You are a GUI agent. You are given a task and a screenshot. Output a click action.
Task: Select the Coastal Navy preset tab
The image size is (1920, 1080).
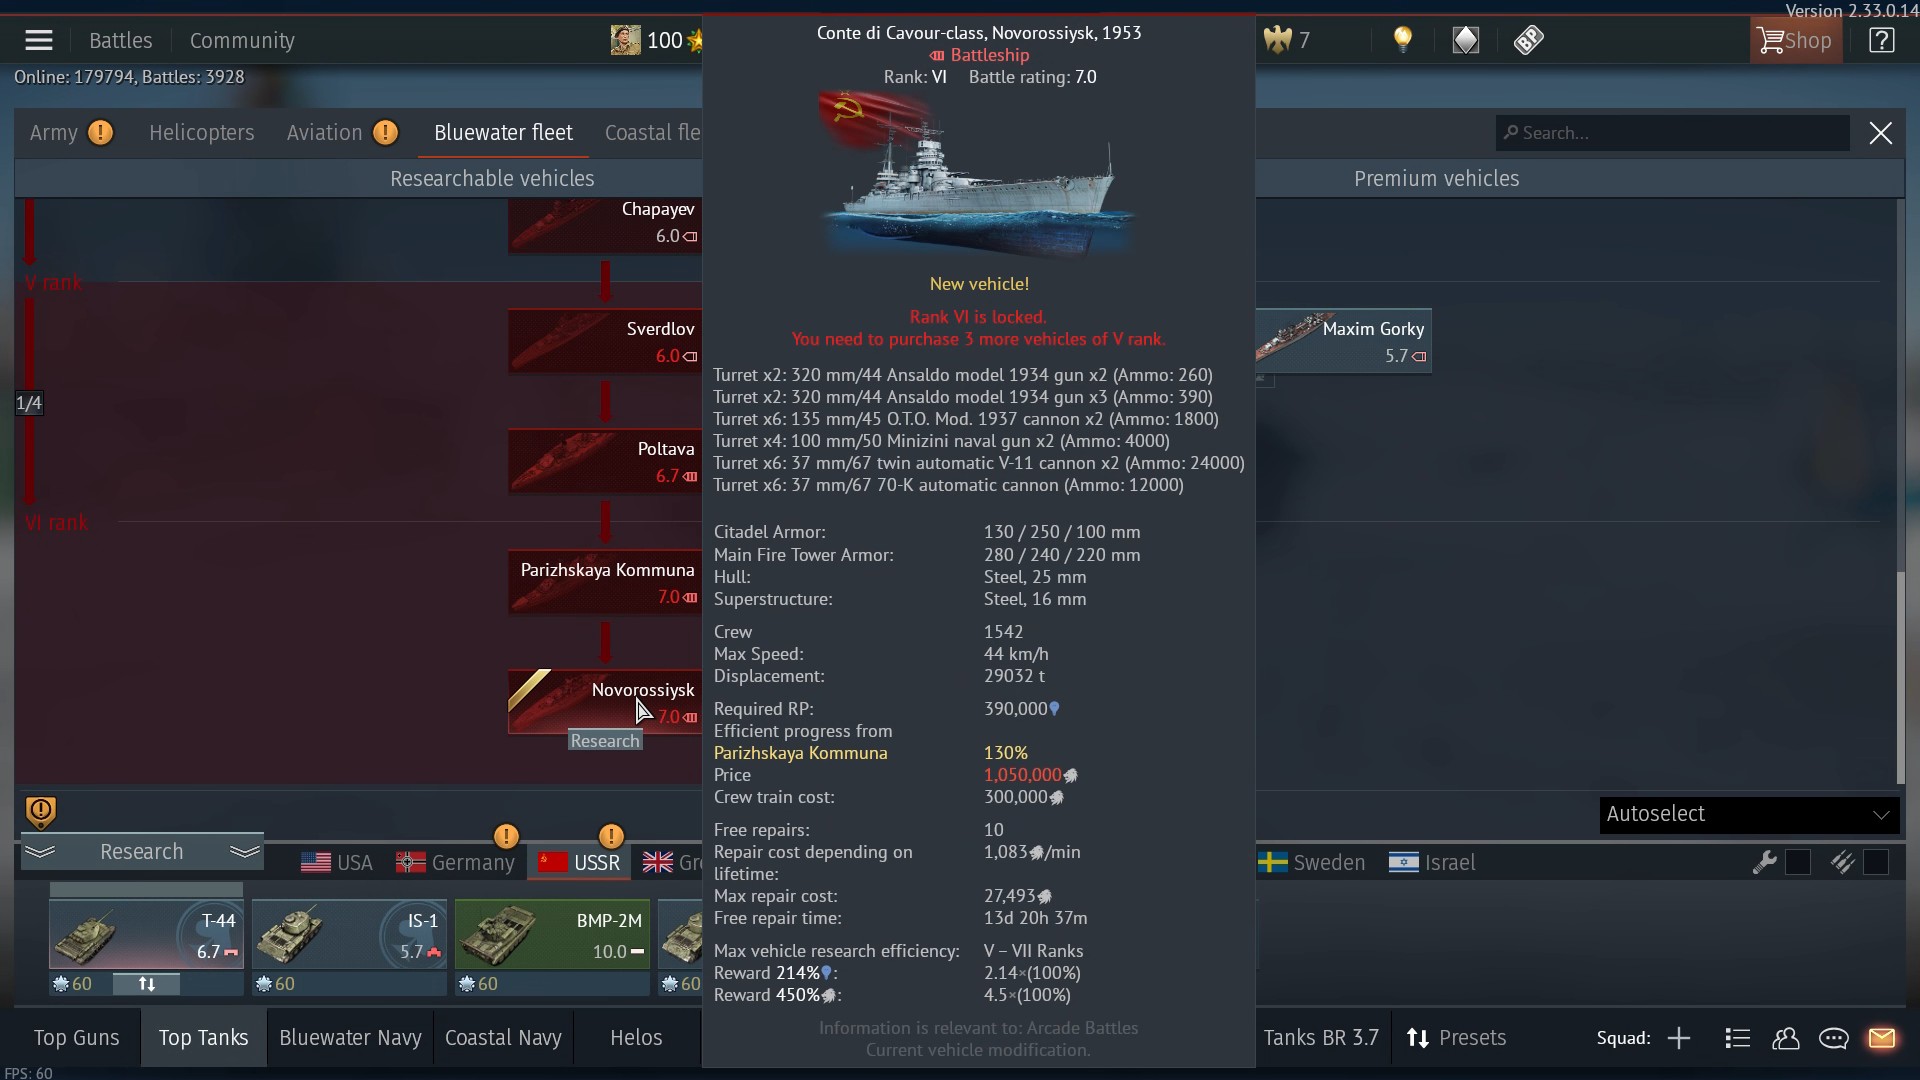[503, 1038]
